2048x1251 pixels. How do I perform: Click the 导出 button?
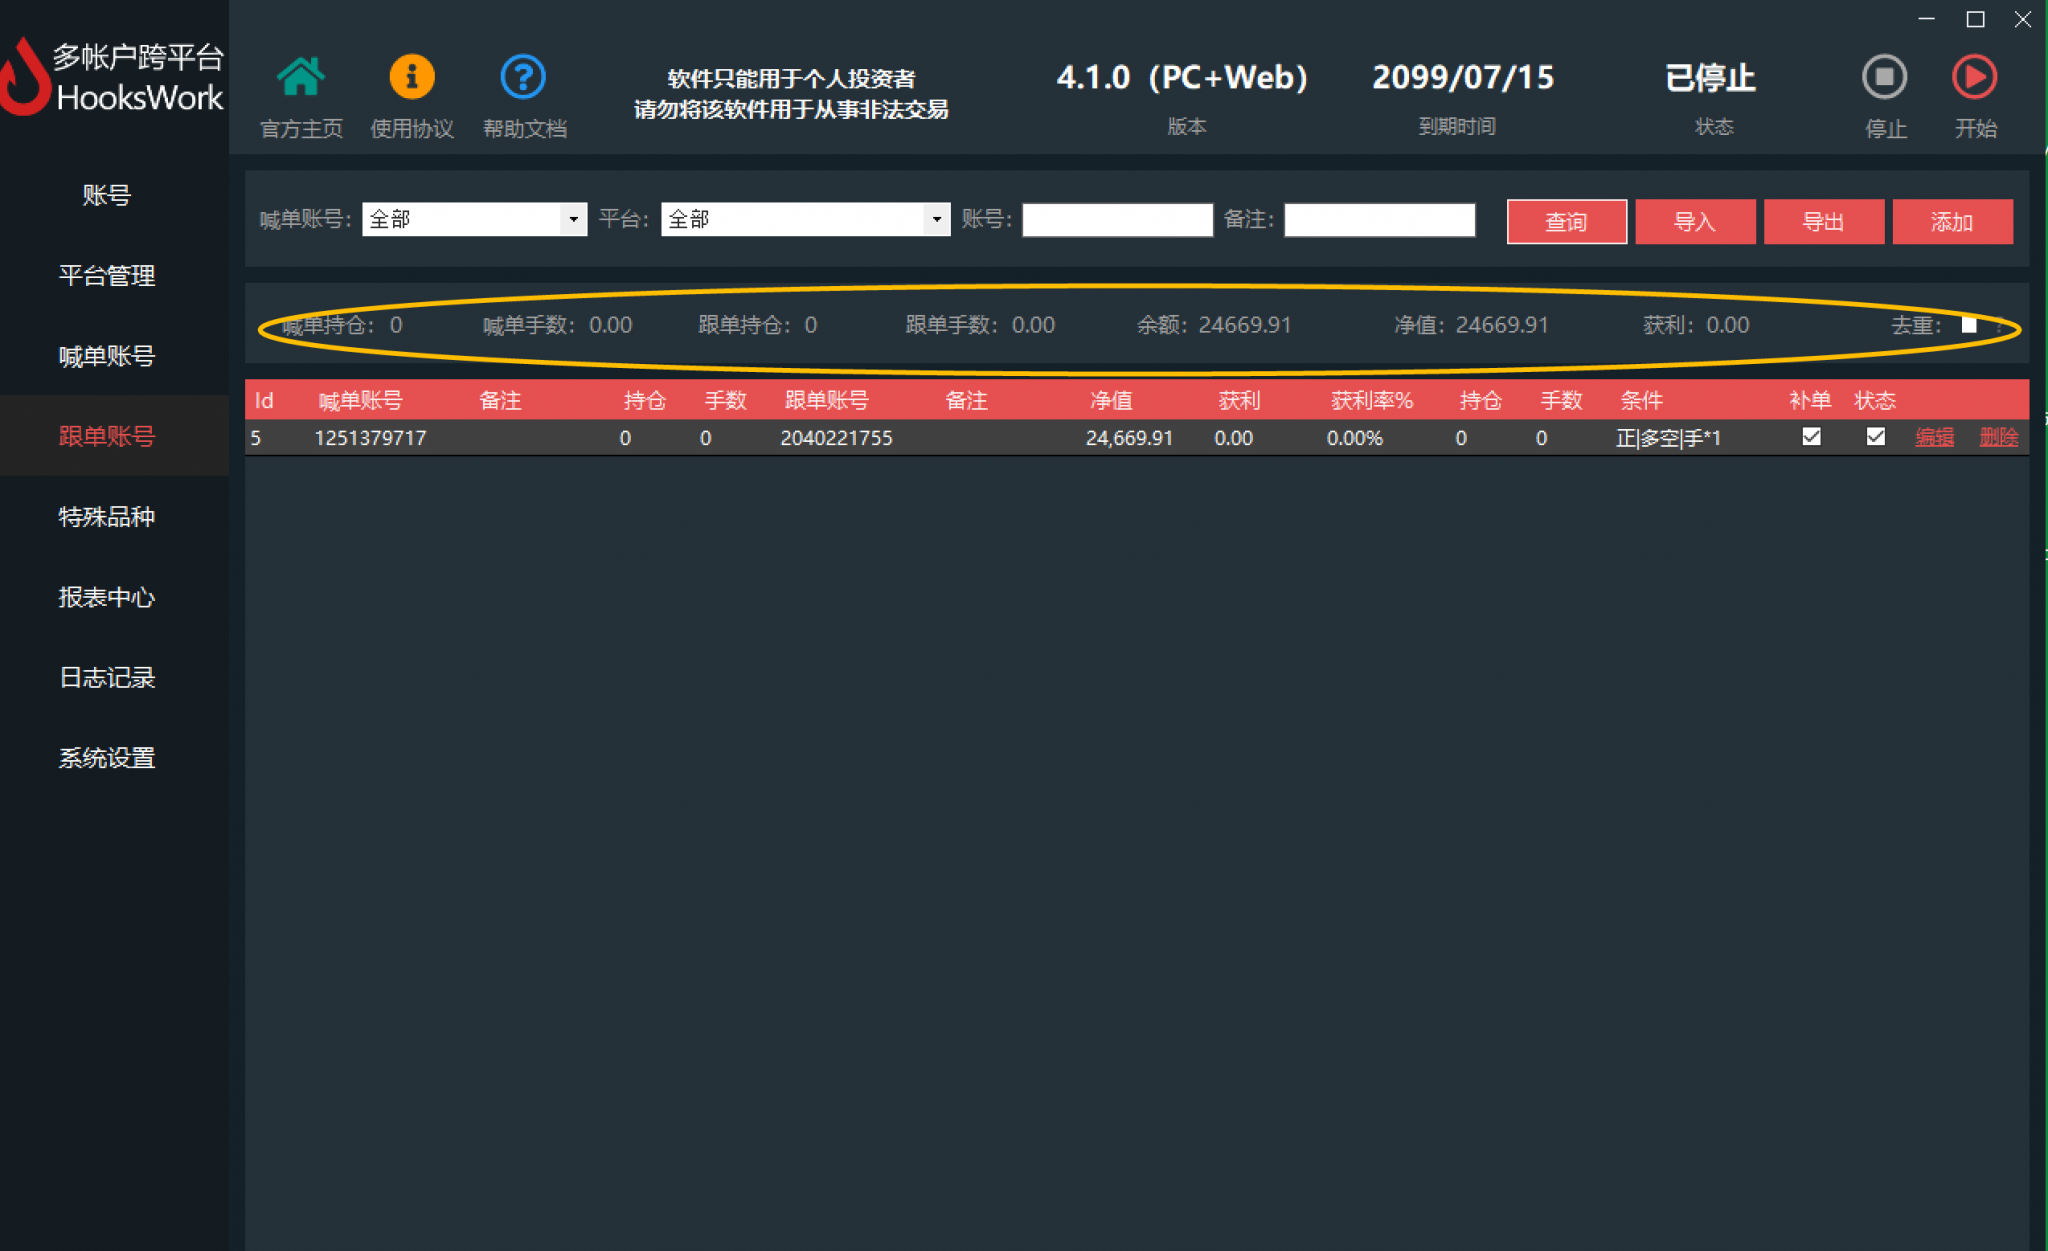point(1823,221)
